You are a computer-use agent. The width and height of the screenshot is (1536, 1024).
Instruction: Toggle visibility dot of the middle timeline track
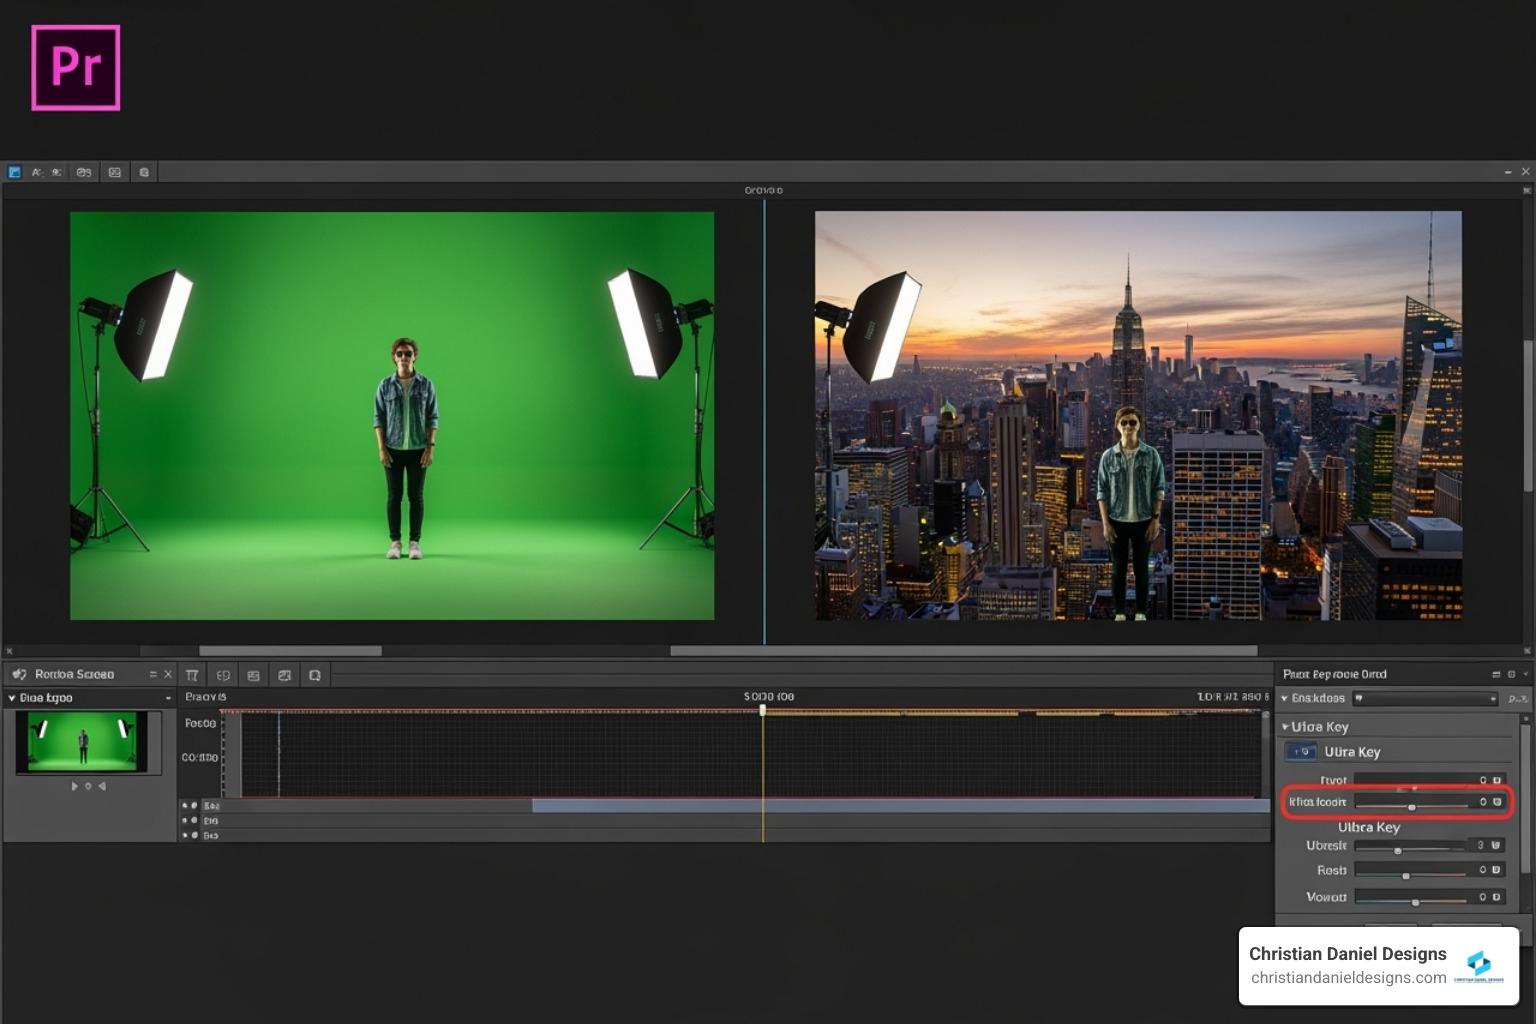click(x=194, y=820)
